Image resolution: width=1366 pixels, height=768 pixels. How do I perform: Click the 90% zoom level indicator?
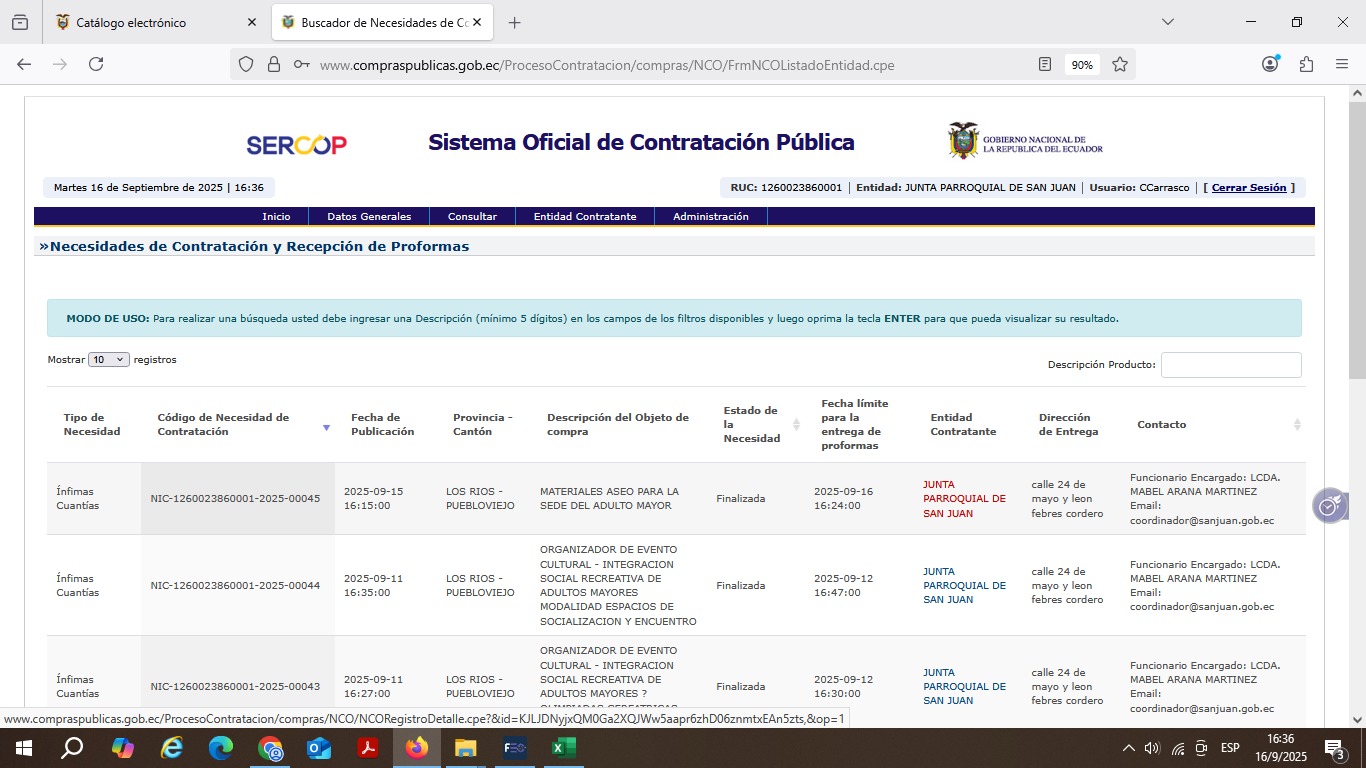[1081, 65]
